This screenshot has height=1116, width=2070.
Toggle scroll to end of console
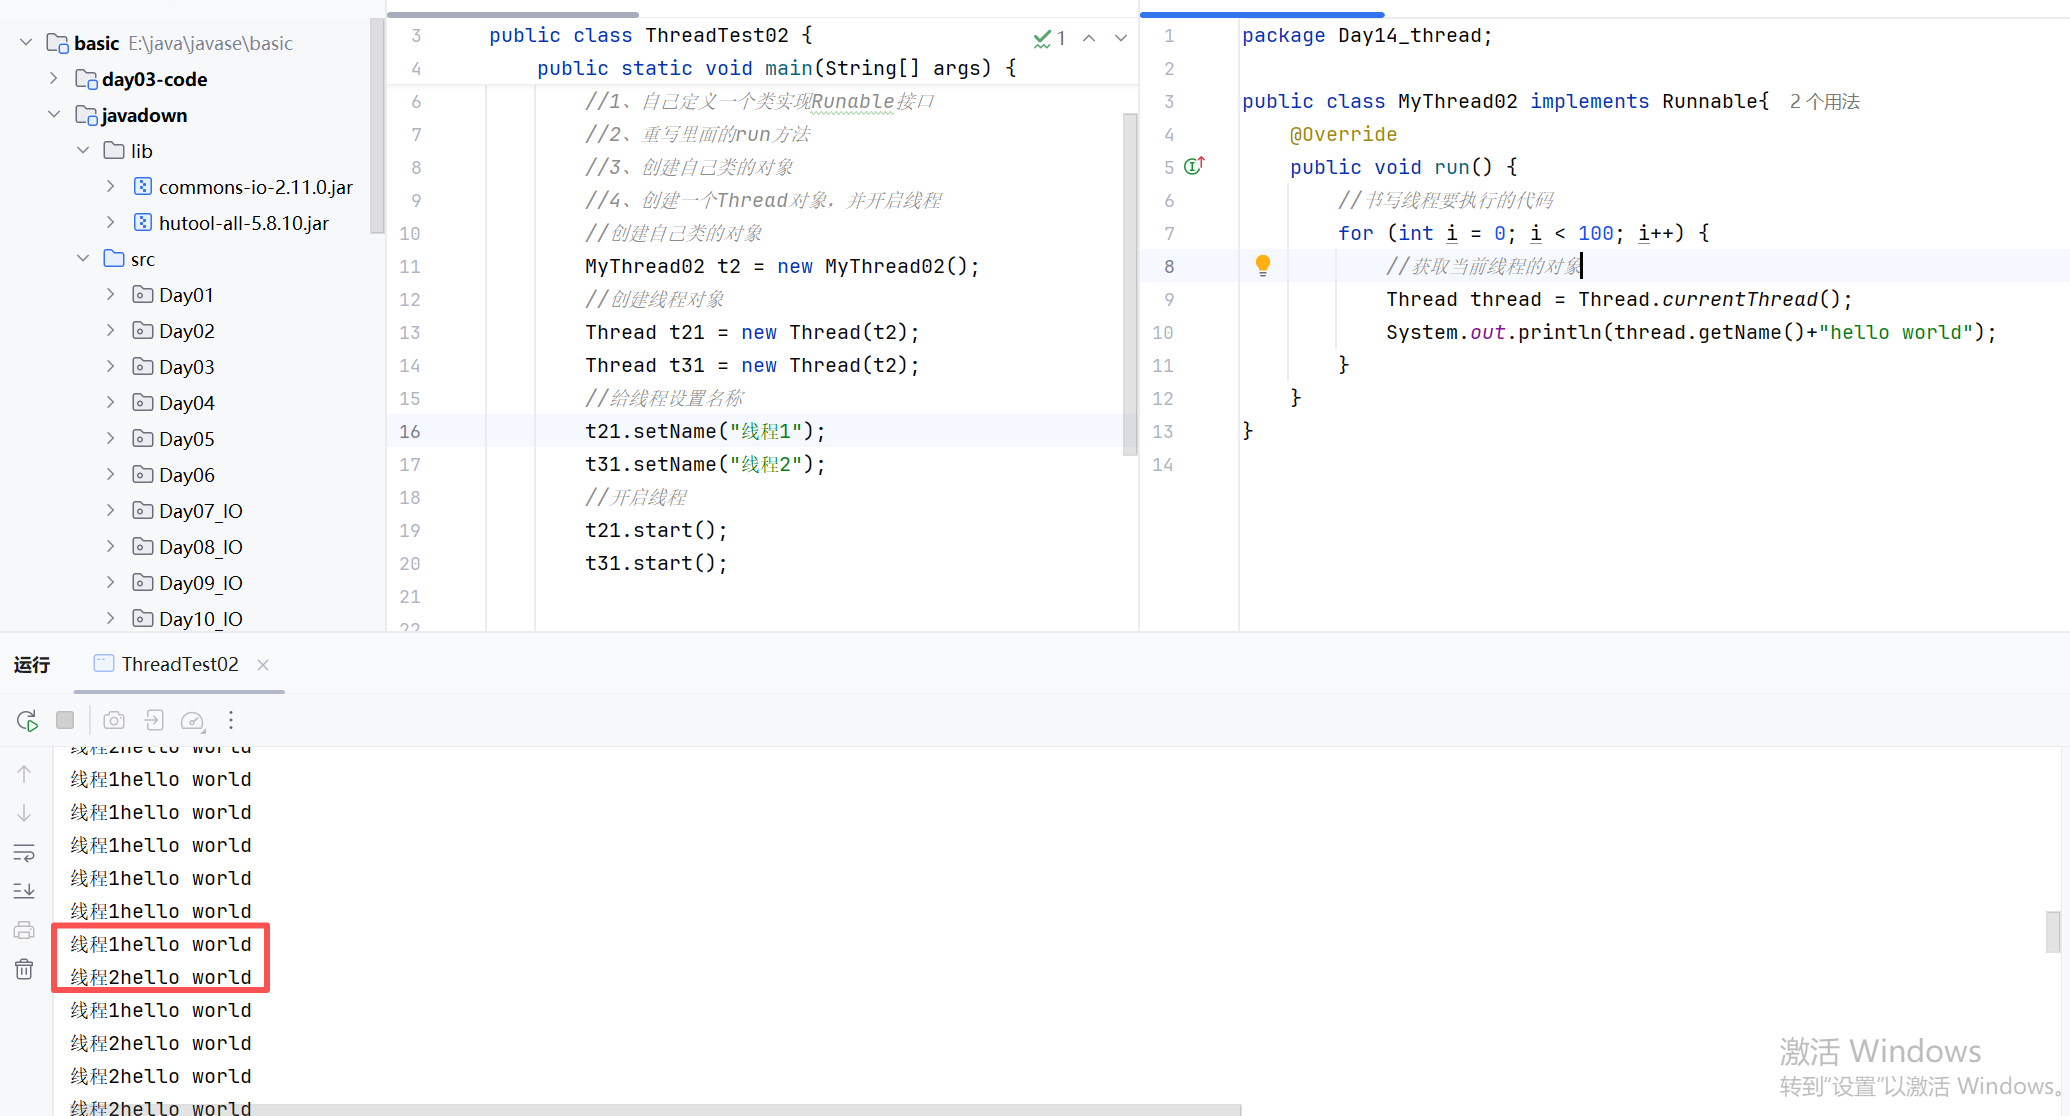pyautogui.click(x=24, y=890)
